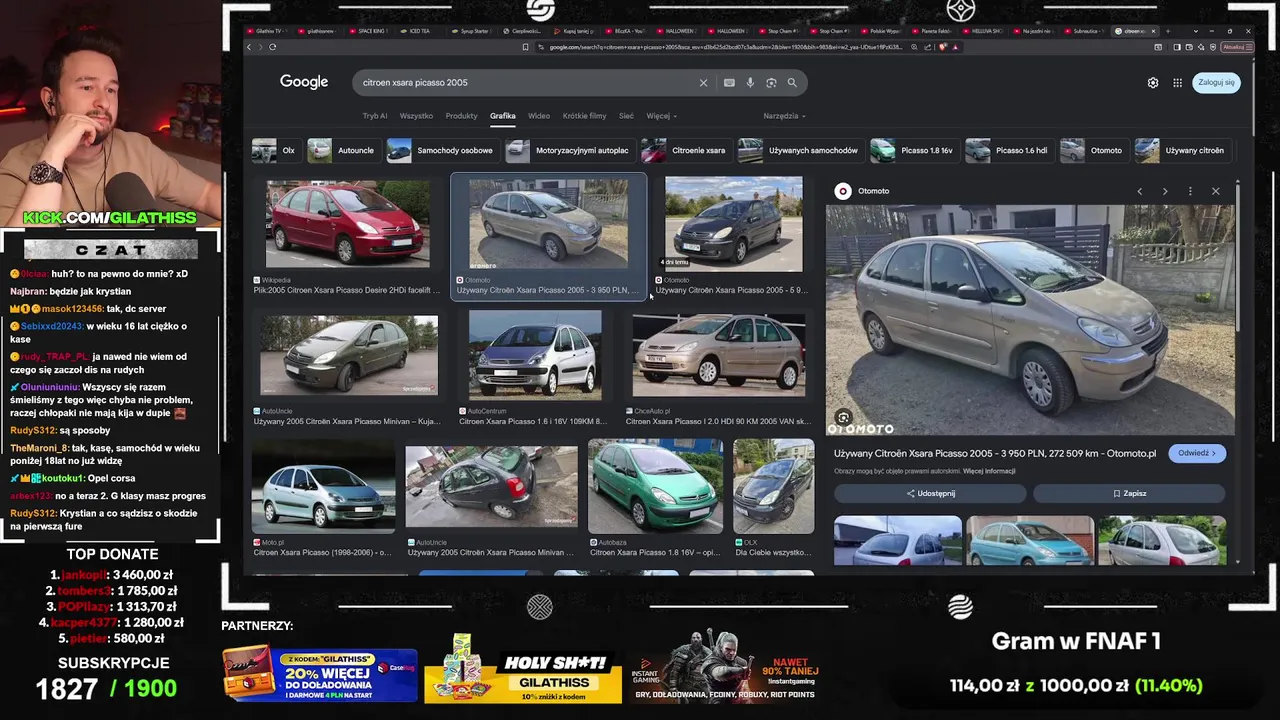Click the Otomoto source favicon in panel
Viewport: 1280px width, 720px height.
843,191
